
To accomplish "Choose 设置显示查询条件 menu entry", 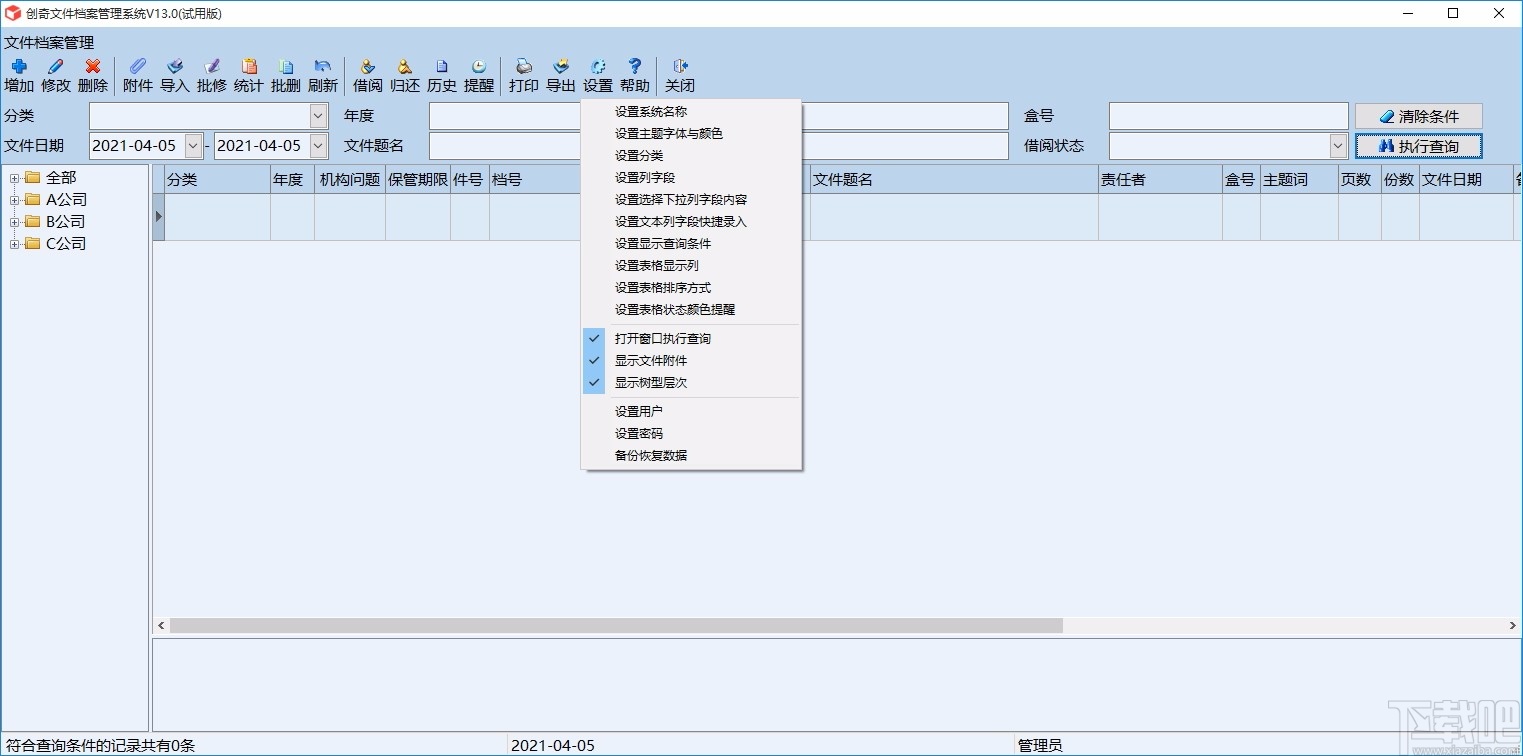I will (x=691, y=244).
